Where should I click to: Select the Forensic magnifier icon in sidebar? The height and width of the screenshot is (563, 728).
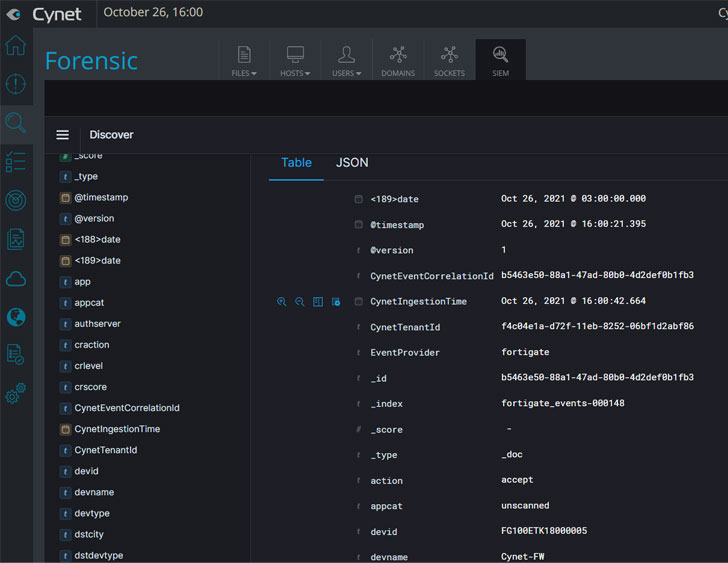pyautogui.click(x=16, y=123)
